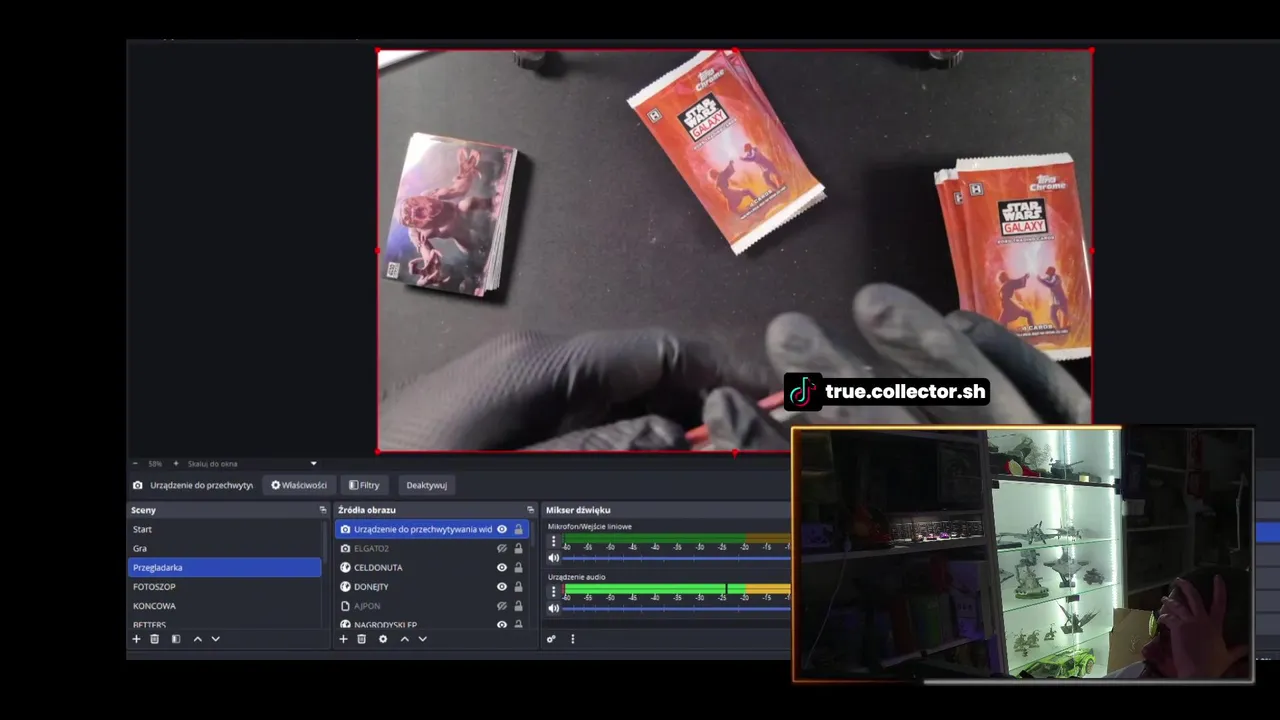The image size is (1280, 720).
Task: Click the browser globe icon of CELDONUTA
Action: (x=345, y=567)
